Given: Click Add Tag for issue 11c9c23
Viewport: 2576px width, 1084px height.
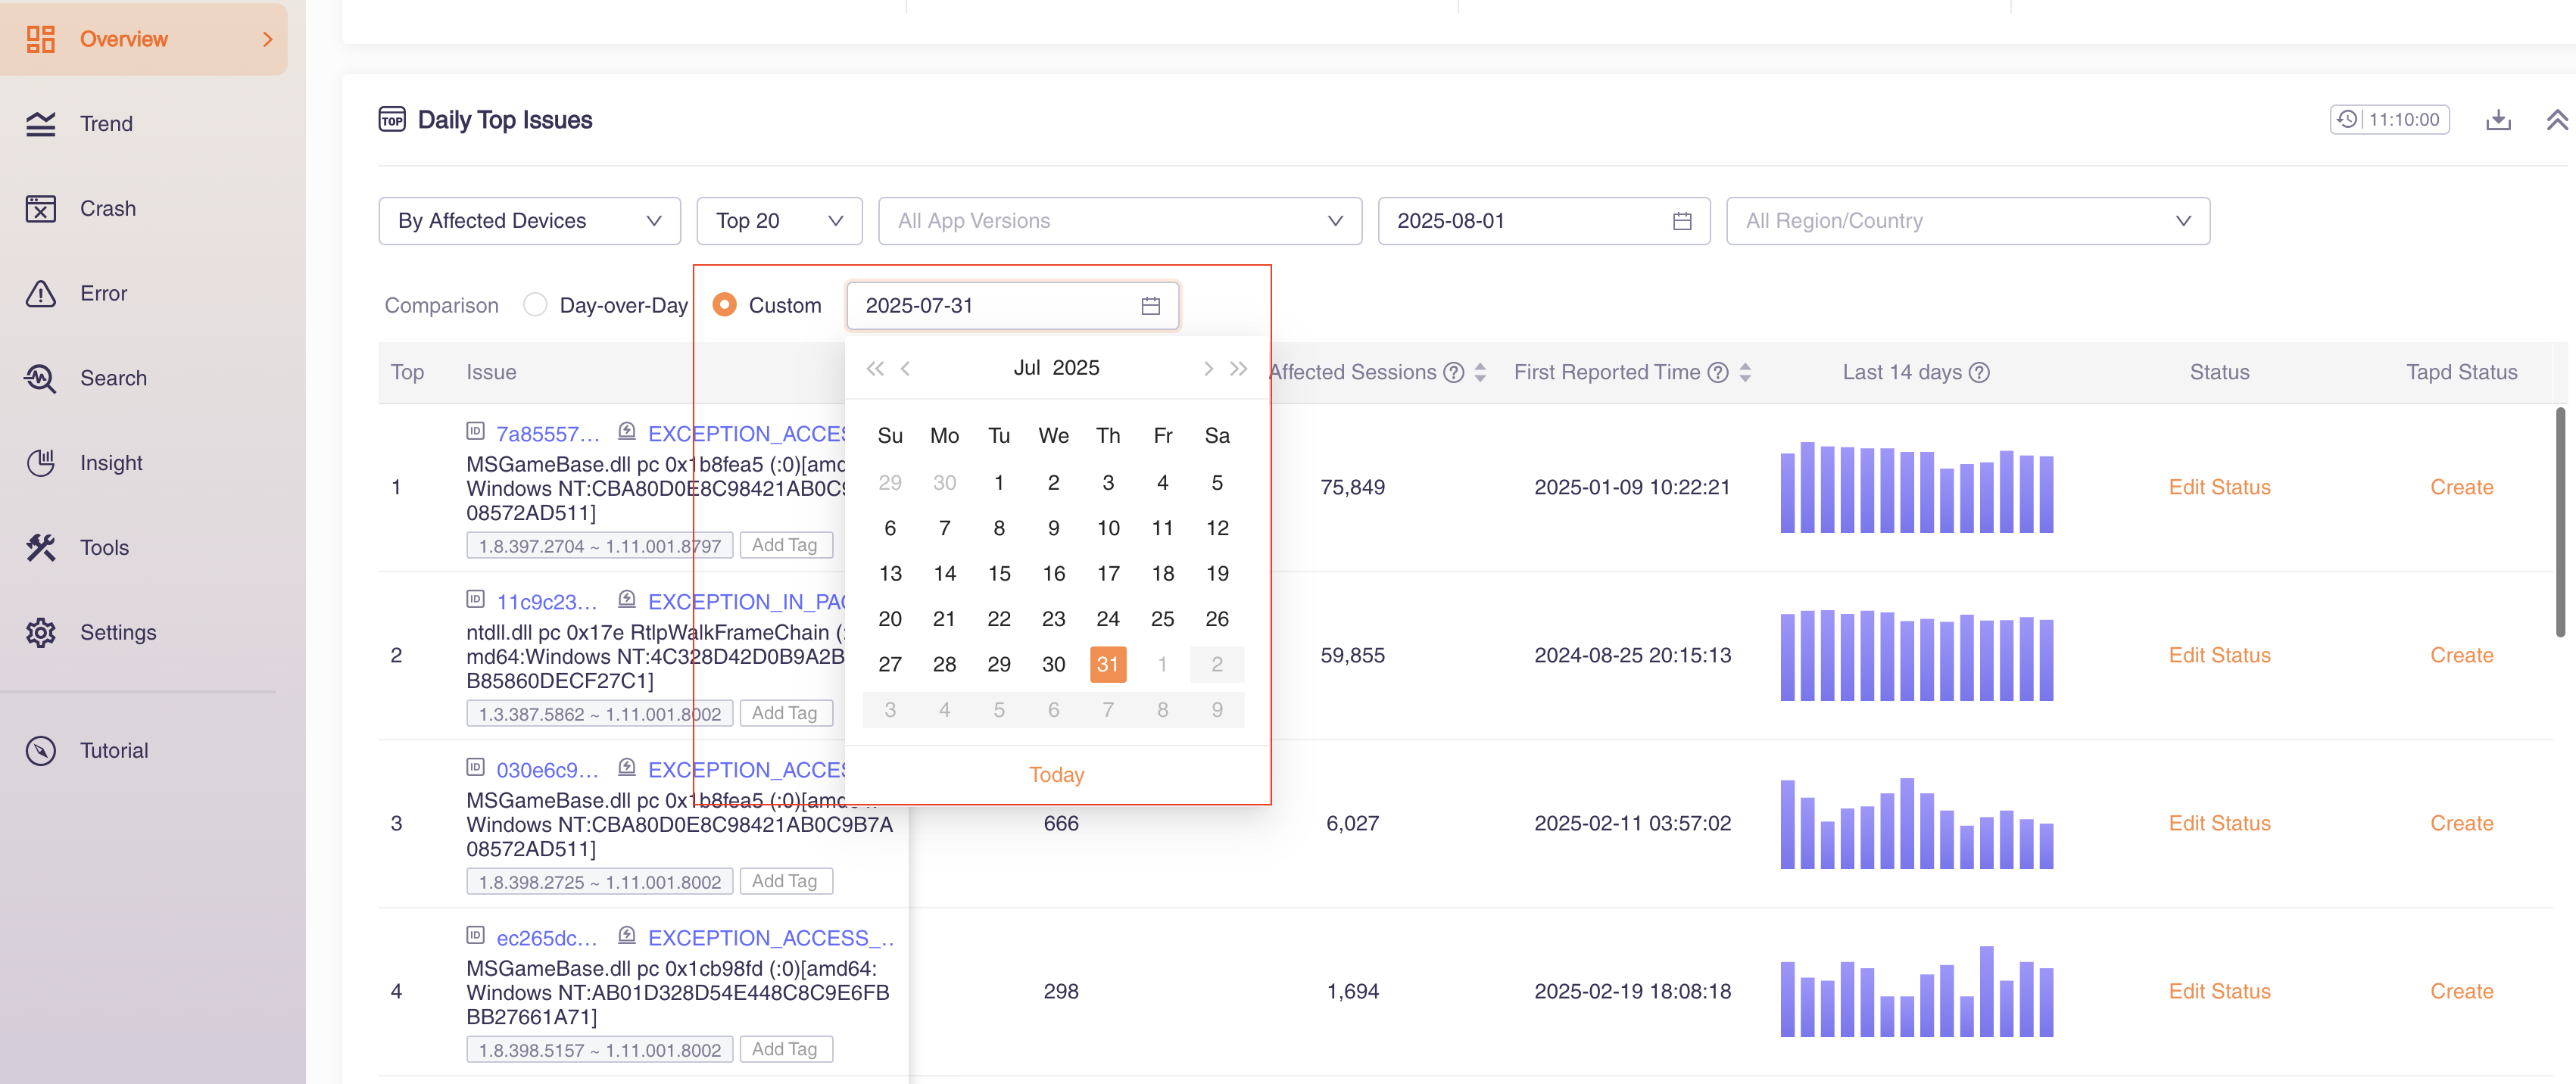Looking at the screenshot, I should (x=785, y=713).
